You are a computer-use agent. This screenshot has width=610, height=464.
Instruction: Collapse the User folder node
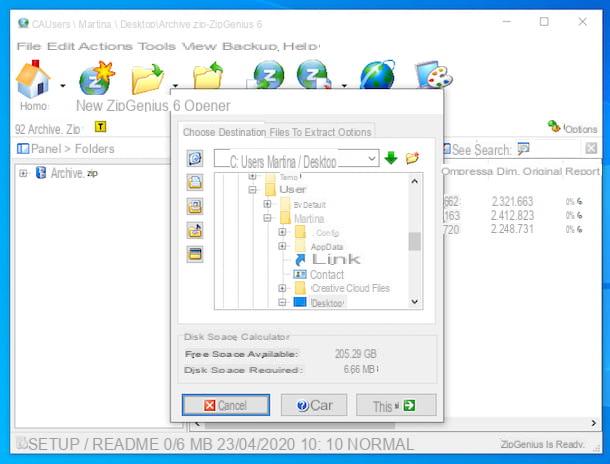coord(252,189)
